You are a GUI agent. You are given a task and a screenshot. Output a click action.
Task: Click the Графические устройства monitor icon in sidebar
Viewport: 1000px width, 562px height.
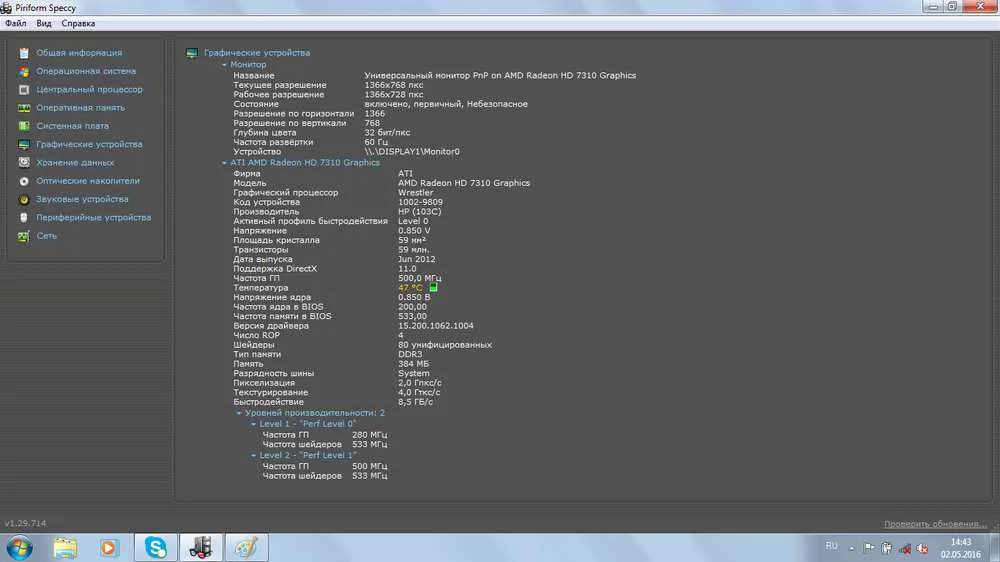24,145
